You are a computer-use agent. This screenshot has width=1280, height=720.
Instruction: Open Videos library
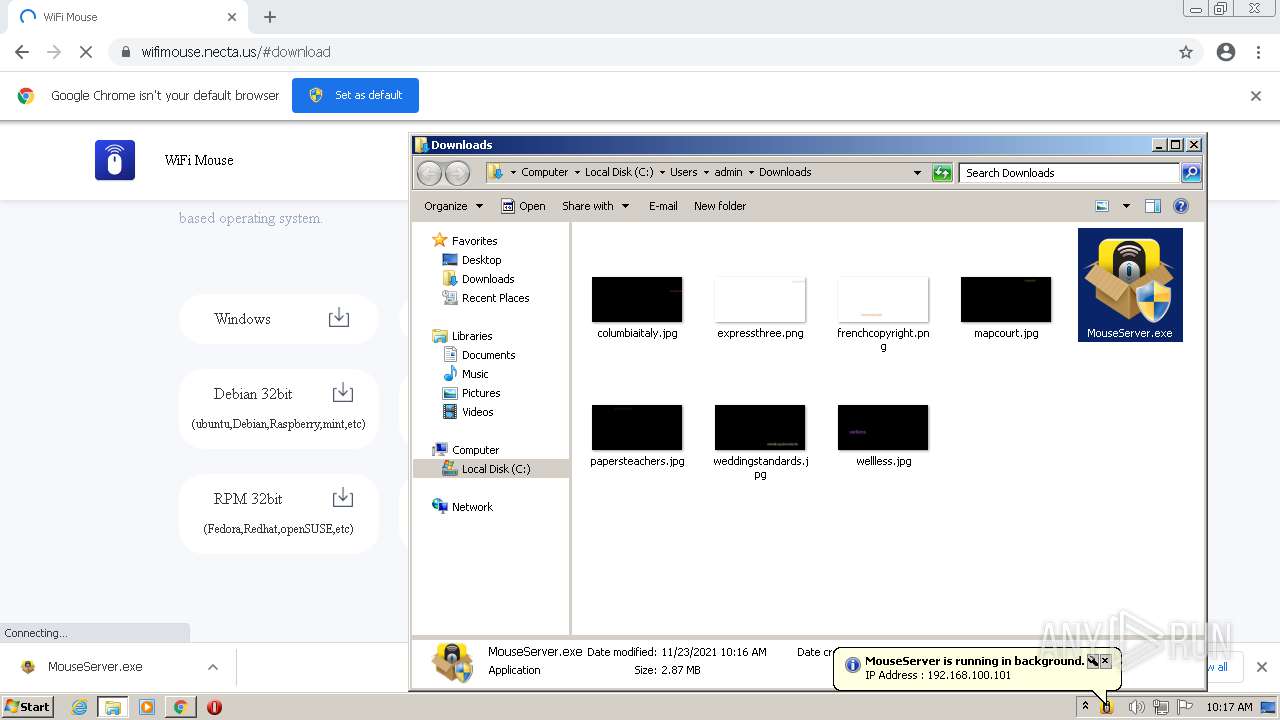click(477, 412)
